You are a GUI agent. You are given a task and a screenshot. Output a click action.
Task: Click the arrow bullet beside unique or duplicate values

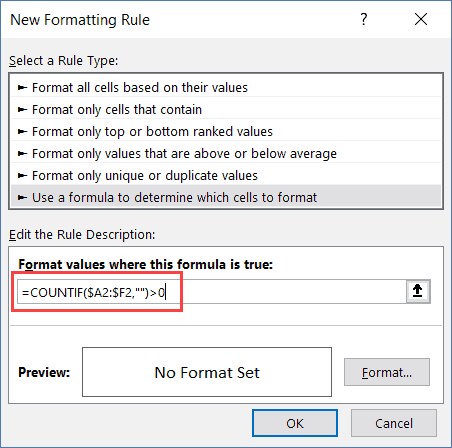click(22, 175)
